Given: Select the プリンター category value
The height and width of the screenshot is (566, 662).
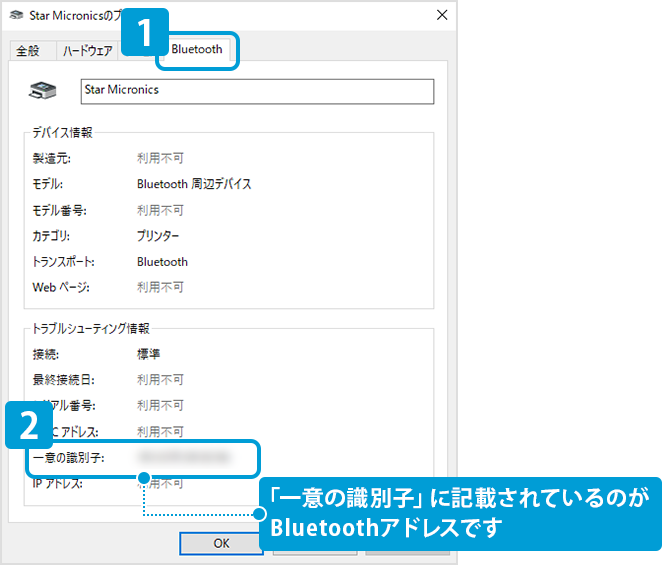Looking at the screenshot, I should (158, 236).
